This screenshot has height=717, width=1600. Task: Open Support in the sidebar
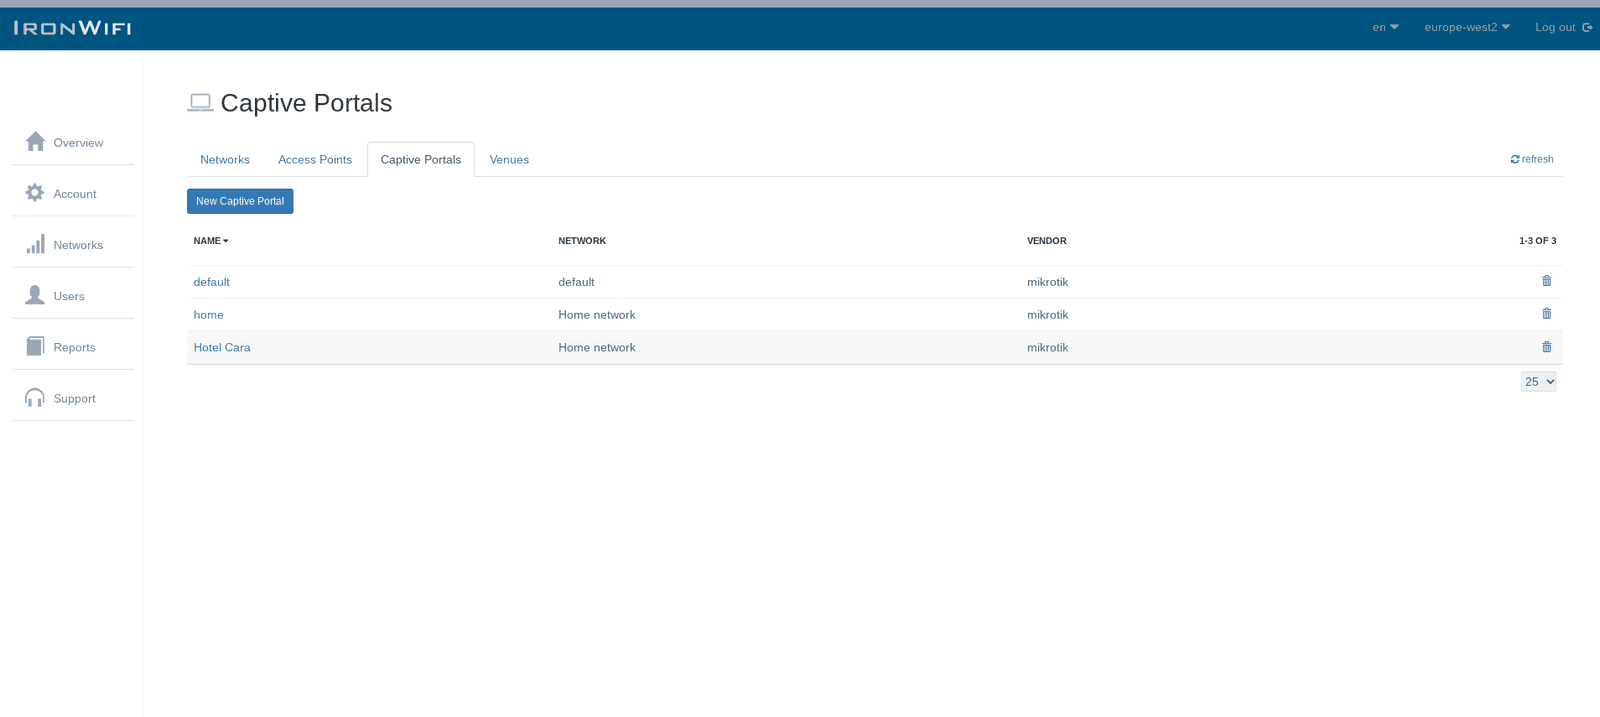[x=74, y=398]
